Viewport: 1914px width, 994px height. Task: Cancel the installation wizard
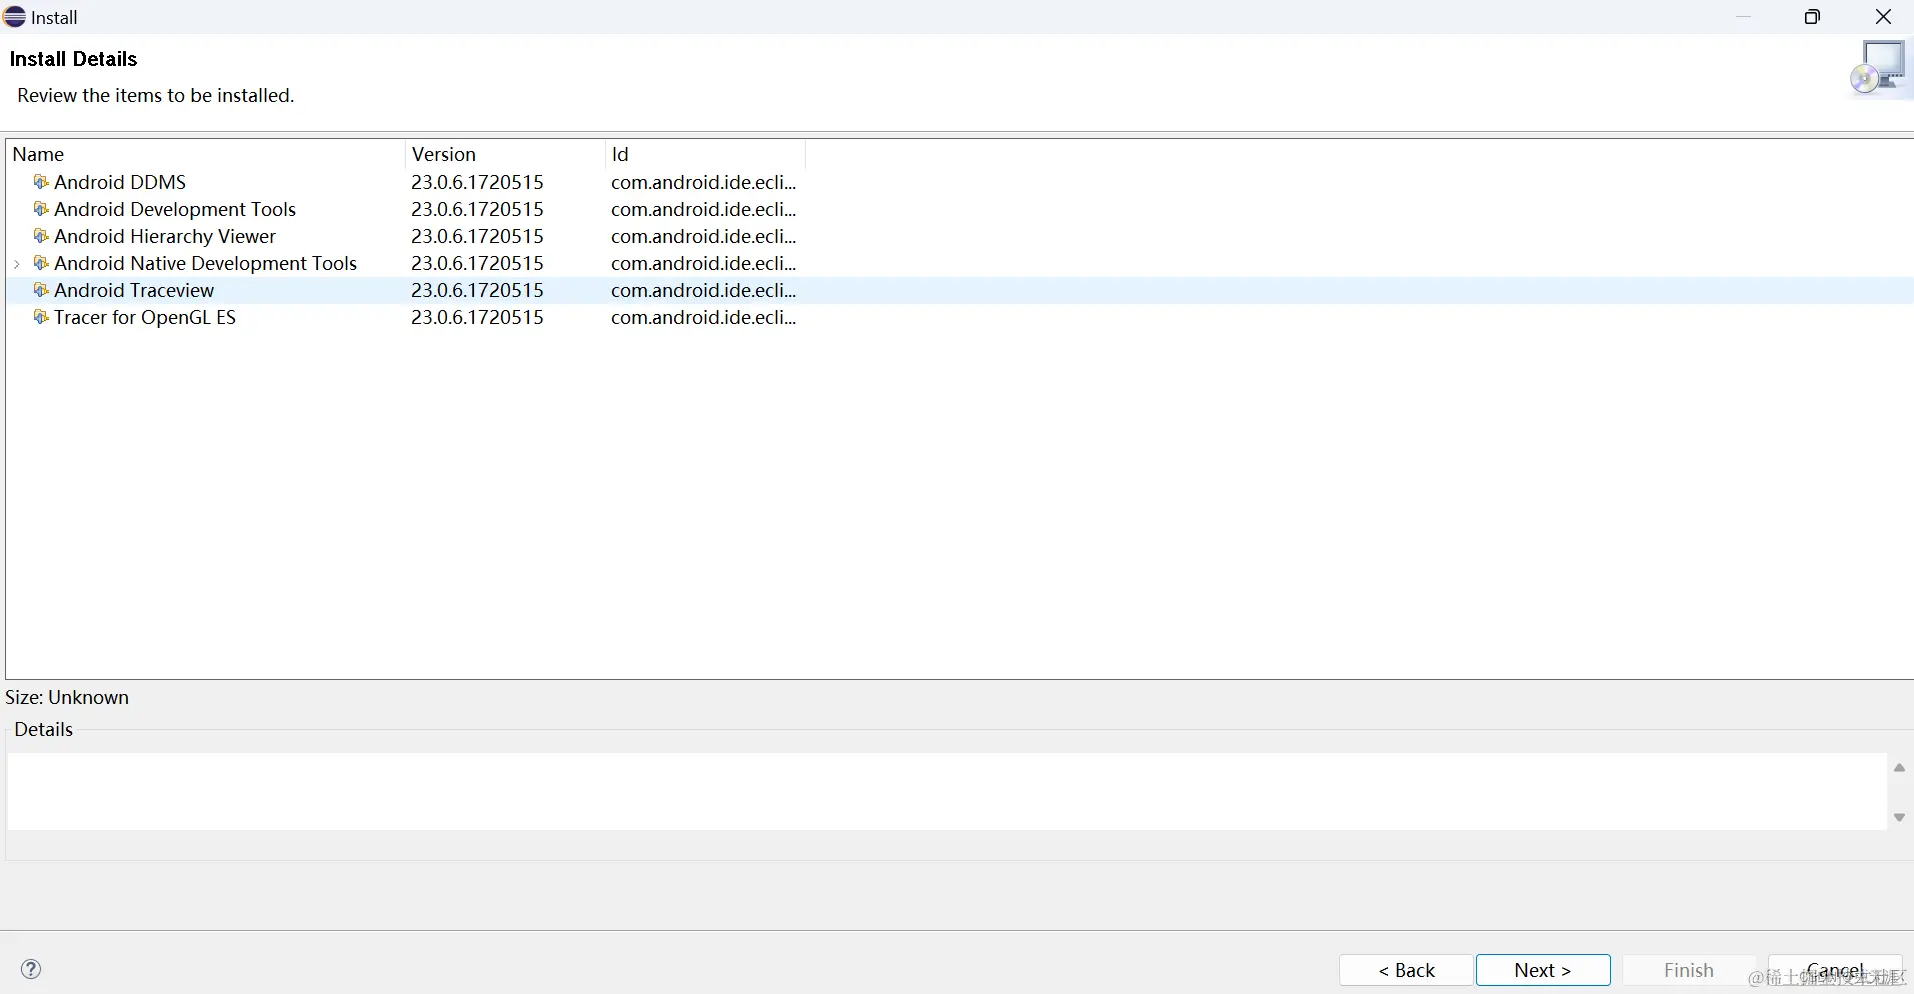coord(1835,970)
